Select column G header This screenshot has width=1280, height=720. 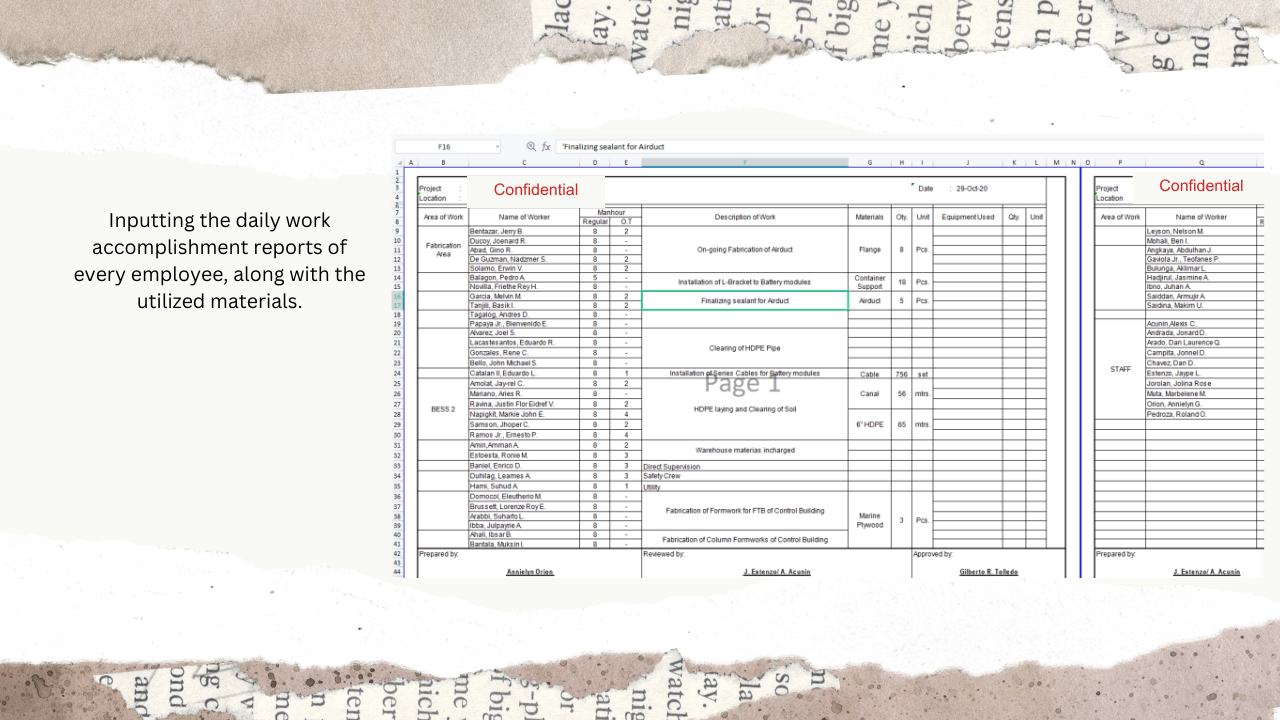tap(870, 162)
